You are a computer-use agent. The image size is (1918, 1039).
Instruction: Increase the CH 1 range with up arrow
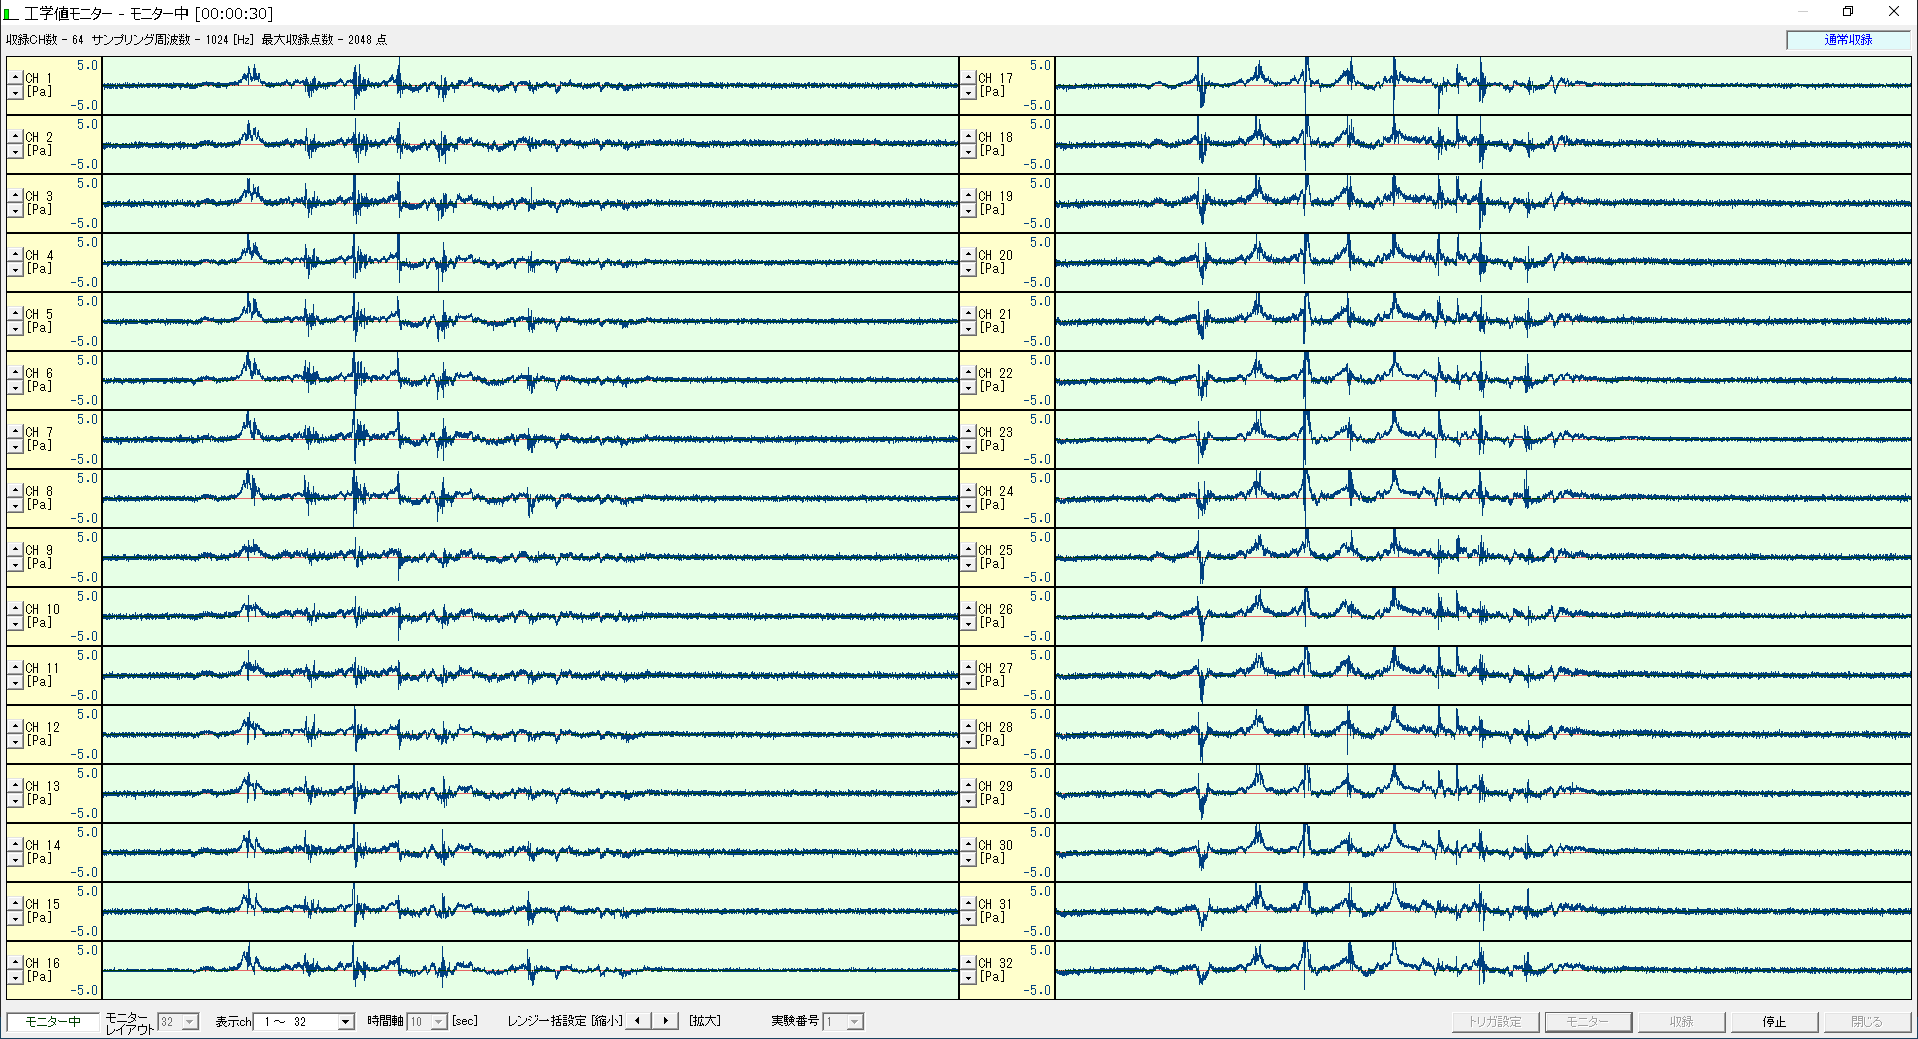point(15,78)
